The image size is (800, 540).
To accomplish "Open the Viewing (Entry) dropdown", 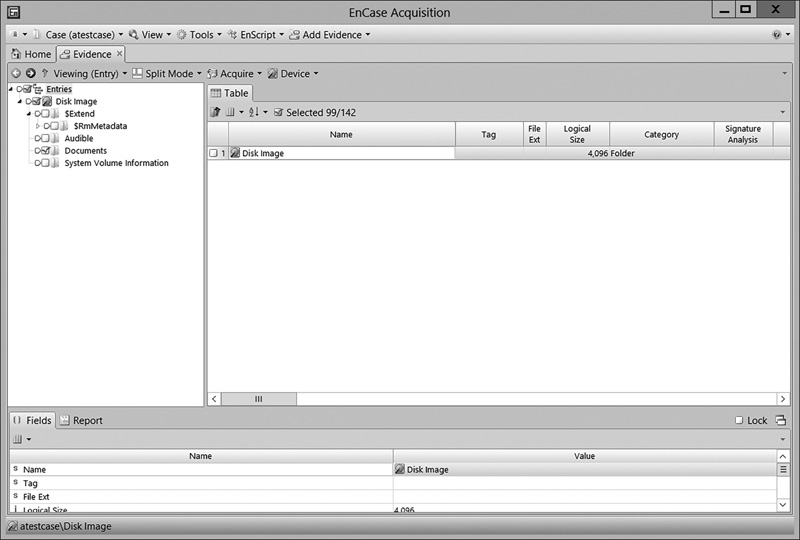I will 90,73.
